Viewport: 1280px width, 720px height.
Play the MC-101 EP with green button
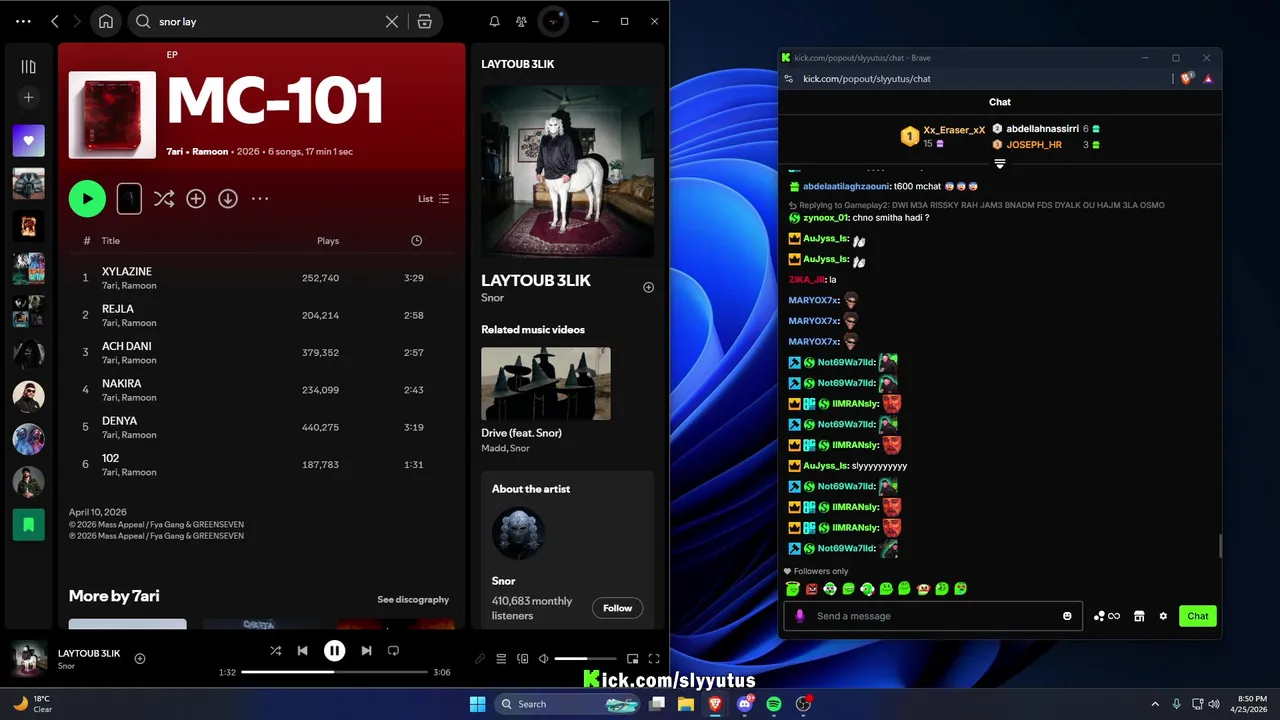click(87, 199)
